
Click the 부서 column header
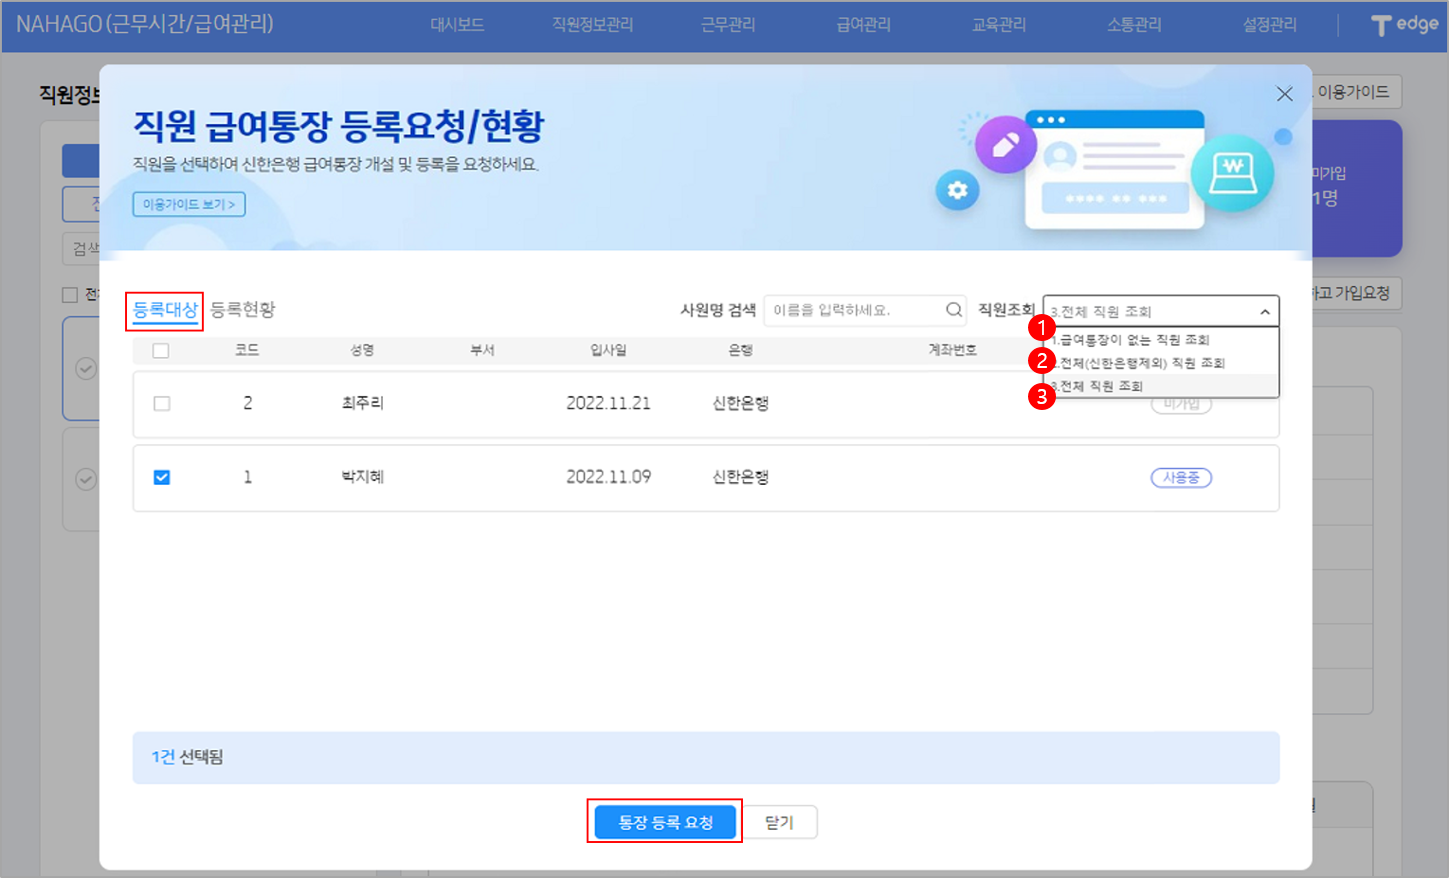(x=483, y=350)
